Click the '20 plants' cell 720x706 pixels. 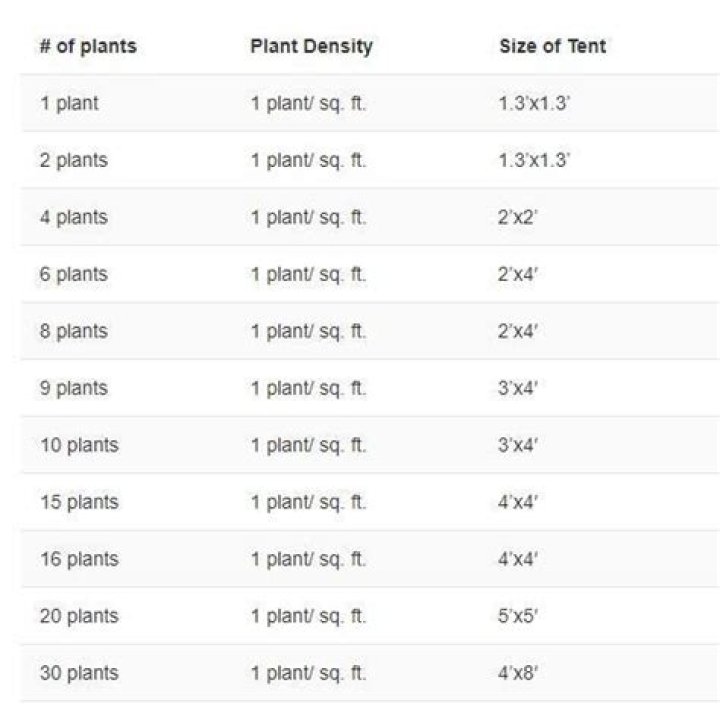tap(79, 616)
